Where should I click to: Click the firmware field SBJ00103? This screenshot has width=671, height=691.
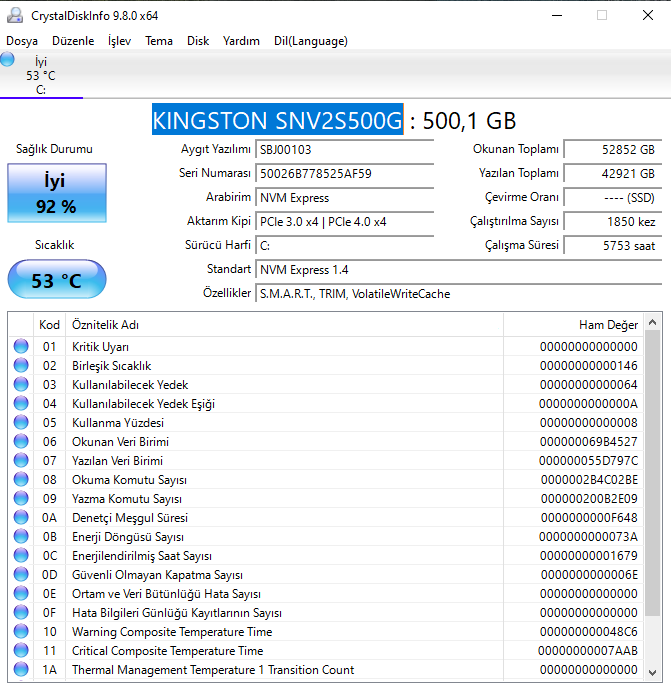[345, 150]
